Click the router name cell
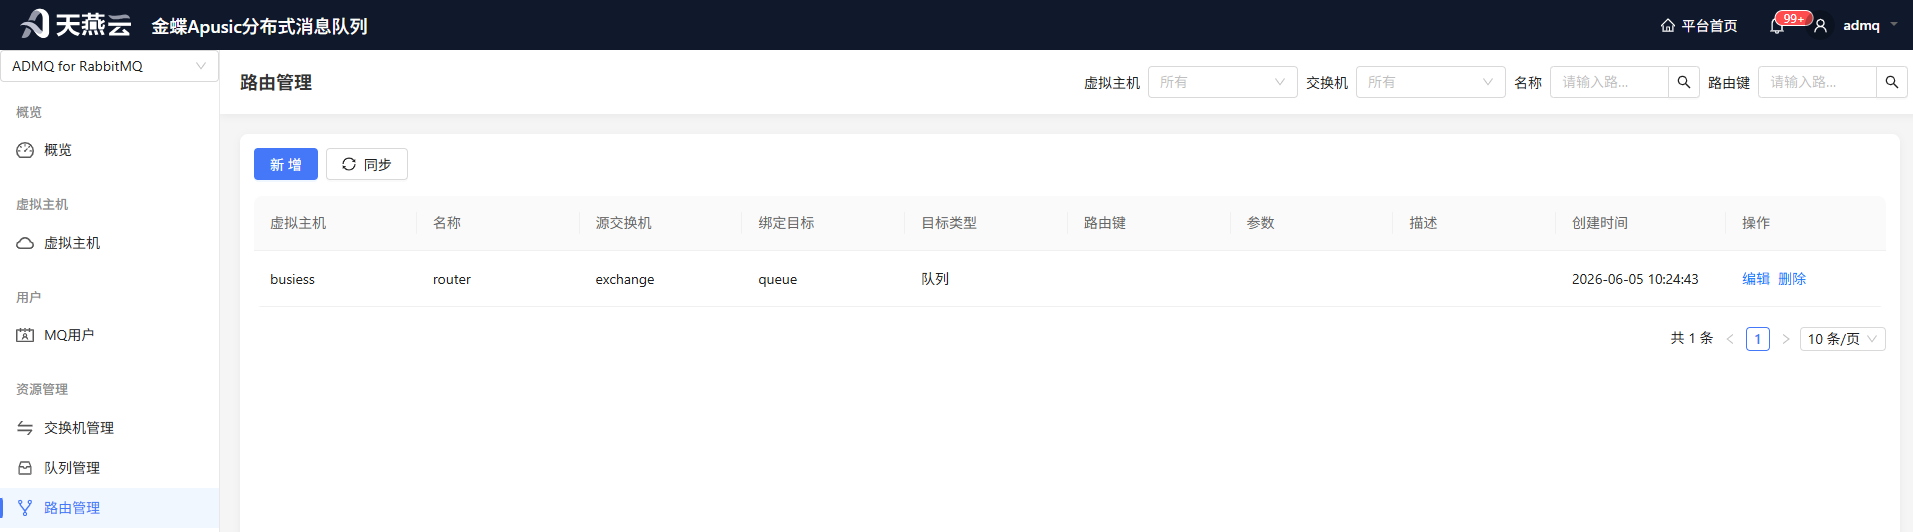The height and width of the screenshot is (532, 1913). [x=452, y=279]
